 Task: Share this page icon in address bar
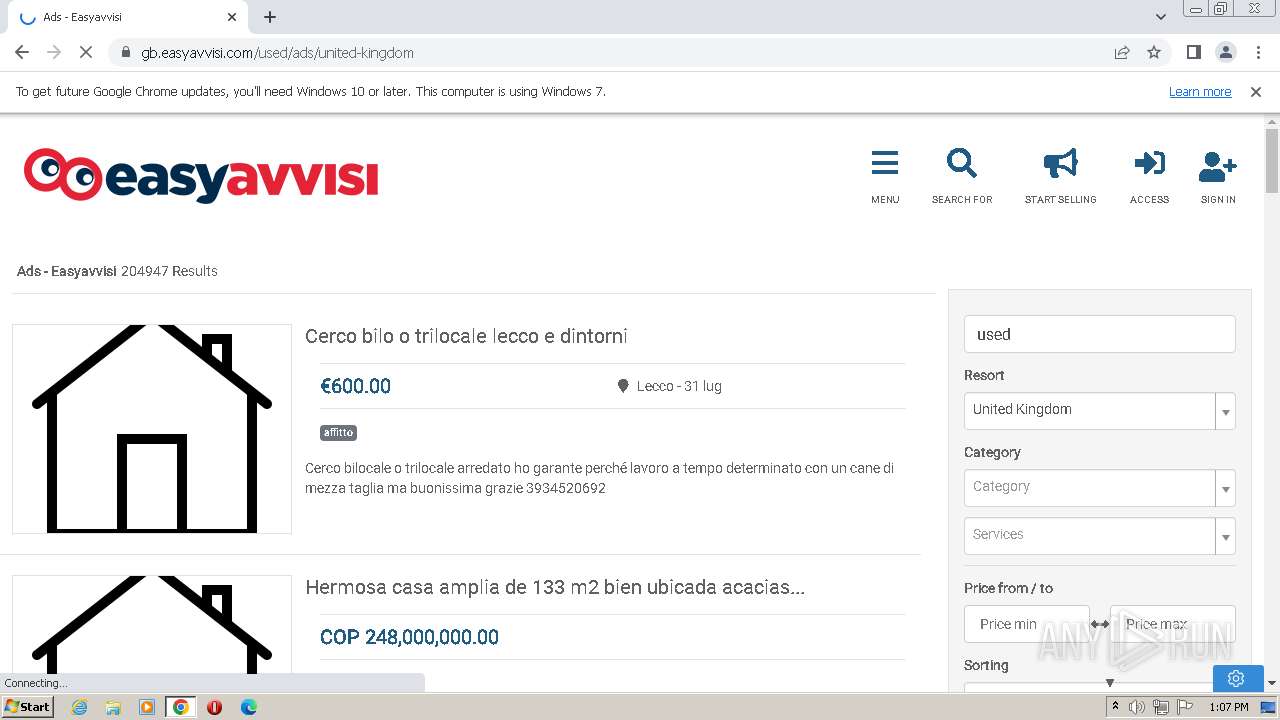(x=1122, y=53)
